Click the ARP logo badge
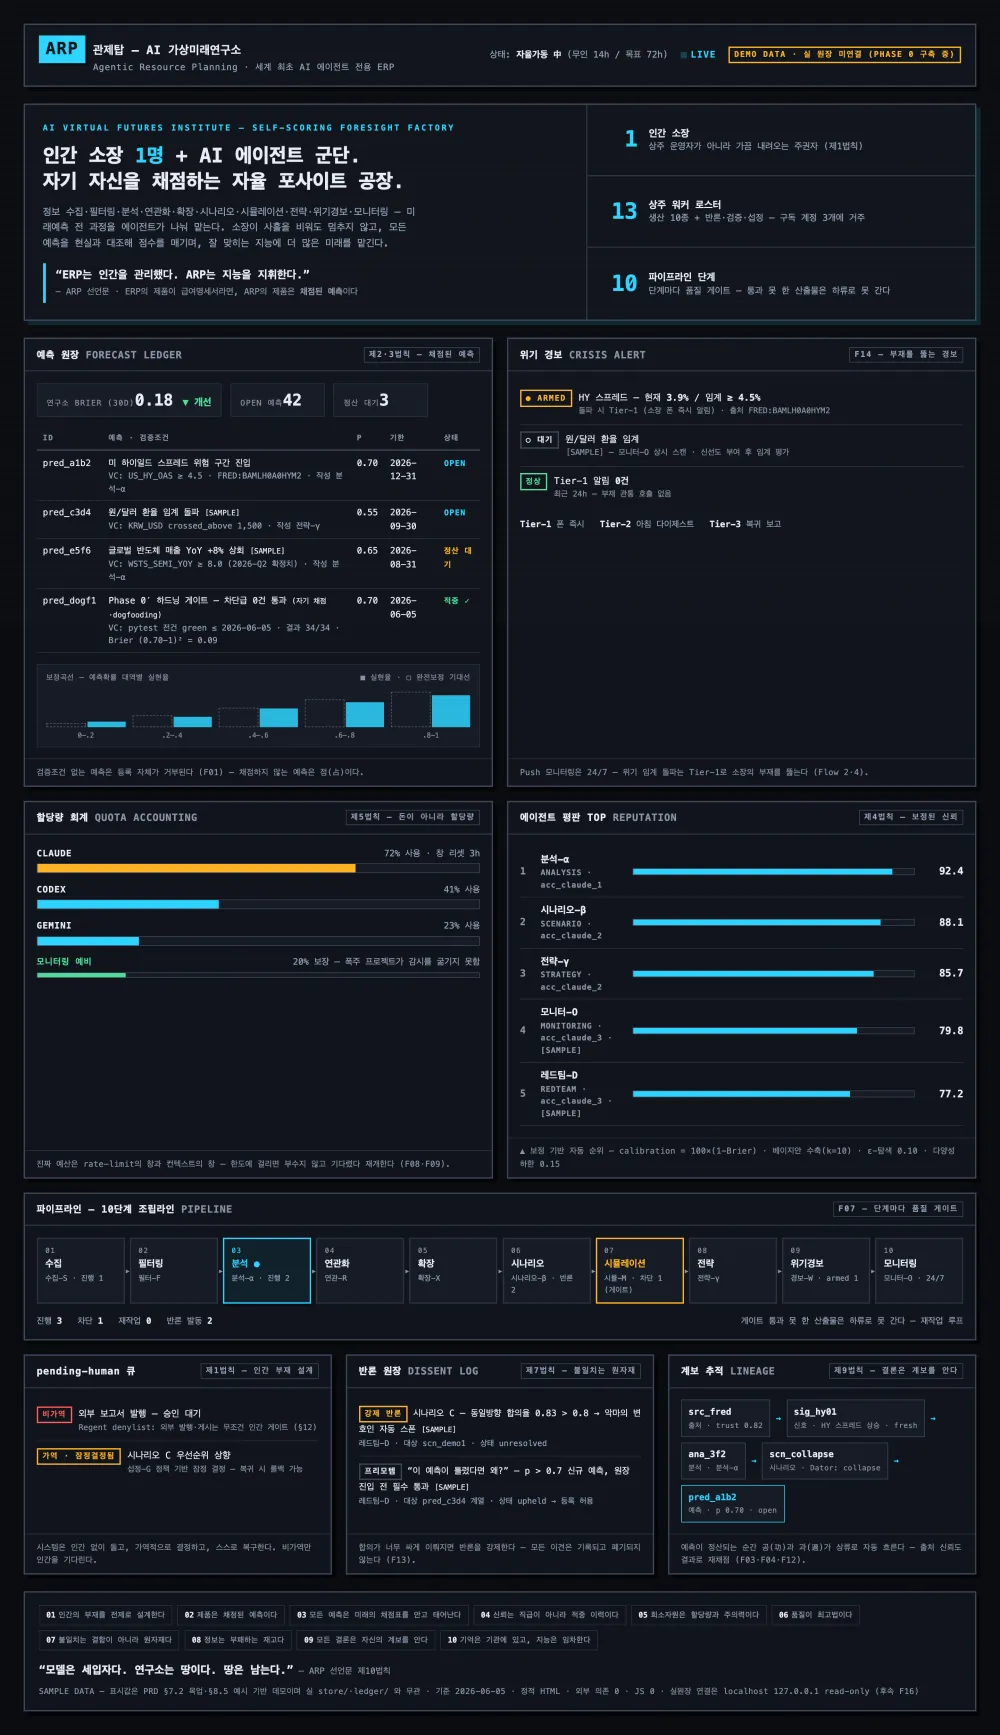The height and width of the screenshot is (1735, 1000). click(x=61, y=49)
